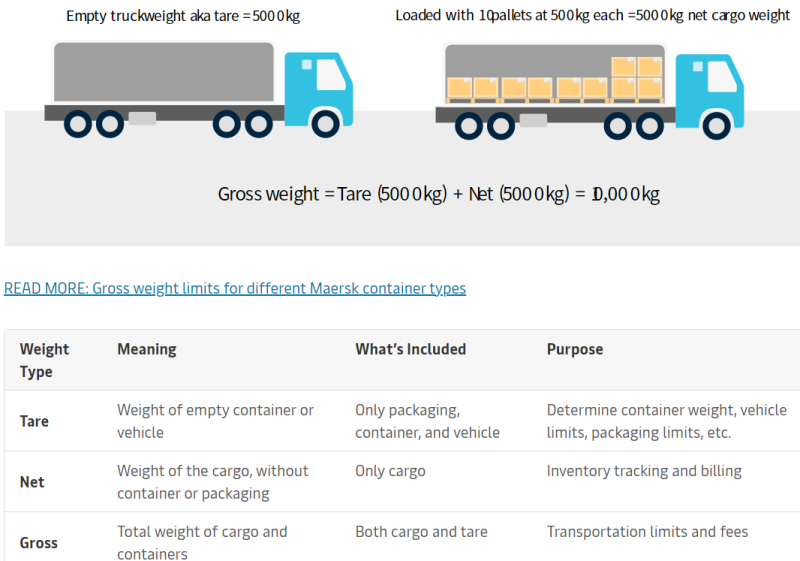The height and width of the screenshot is (561, 800).
Task: Click the Purpose column header
Action: (x=575, y=349)
